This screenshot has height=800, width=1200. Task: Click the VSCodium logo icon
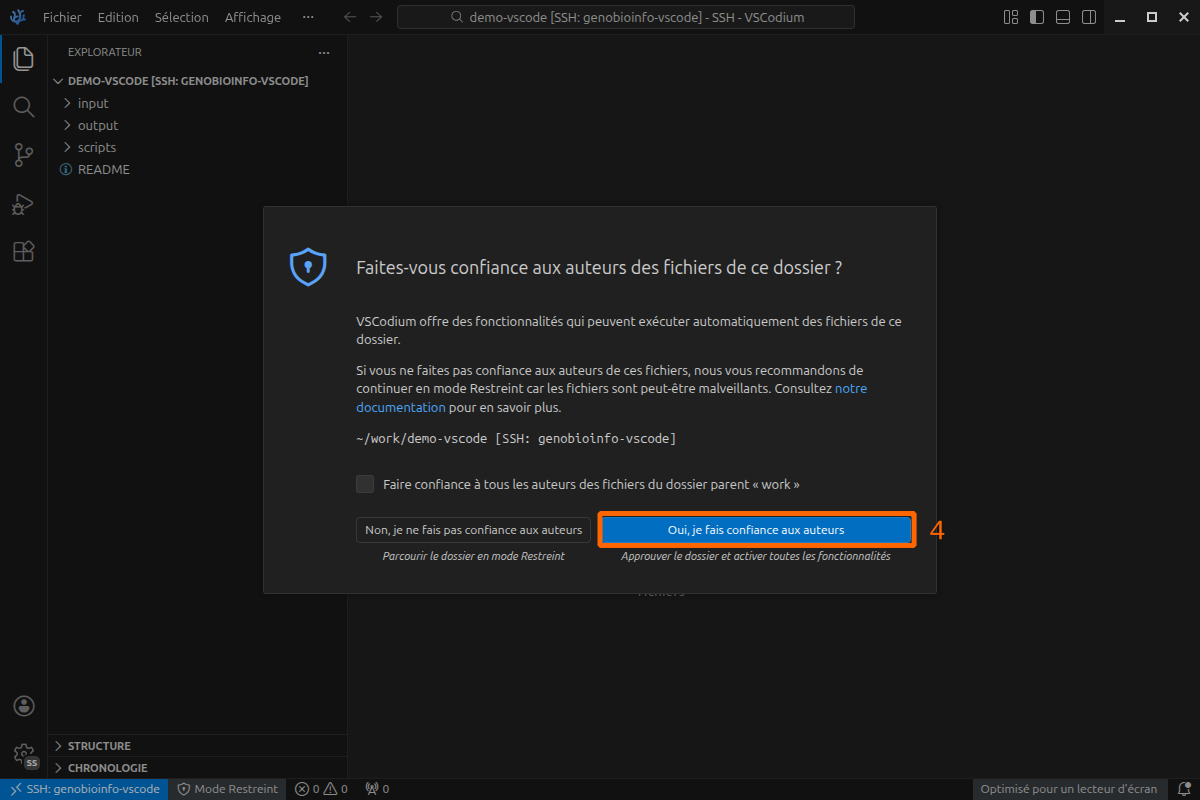coord(18,17)
